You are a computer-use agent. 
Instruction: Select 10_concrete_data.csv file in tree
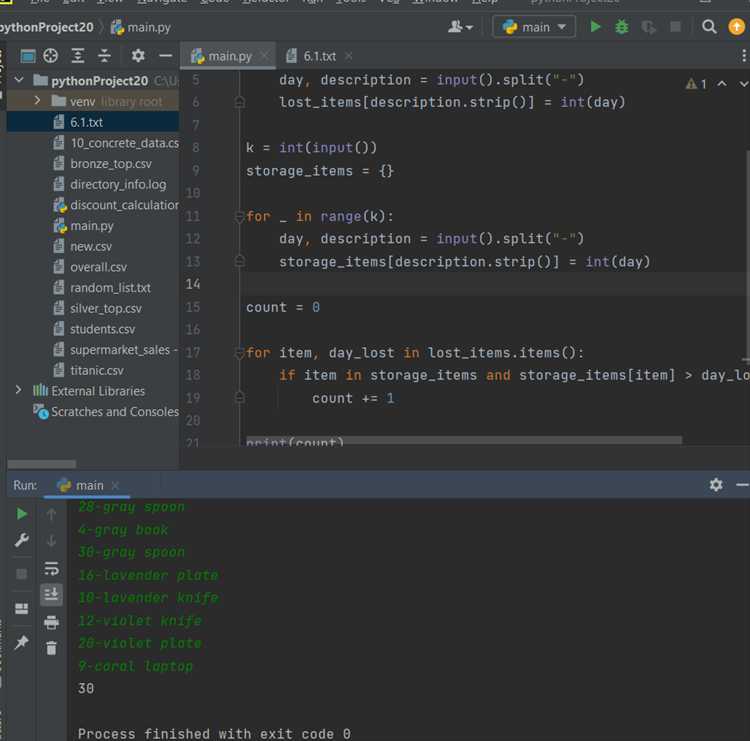(116, 143)
